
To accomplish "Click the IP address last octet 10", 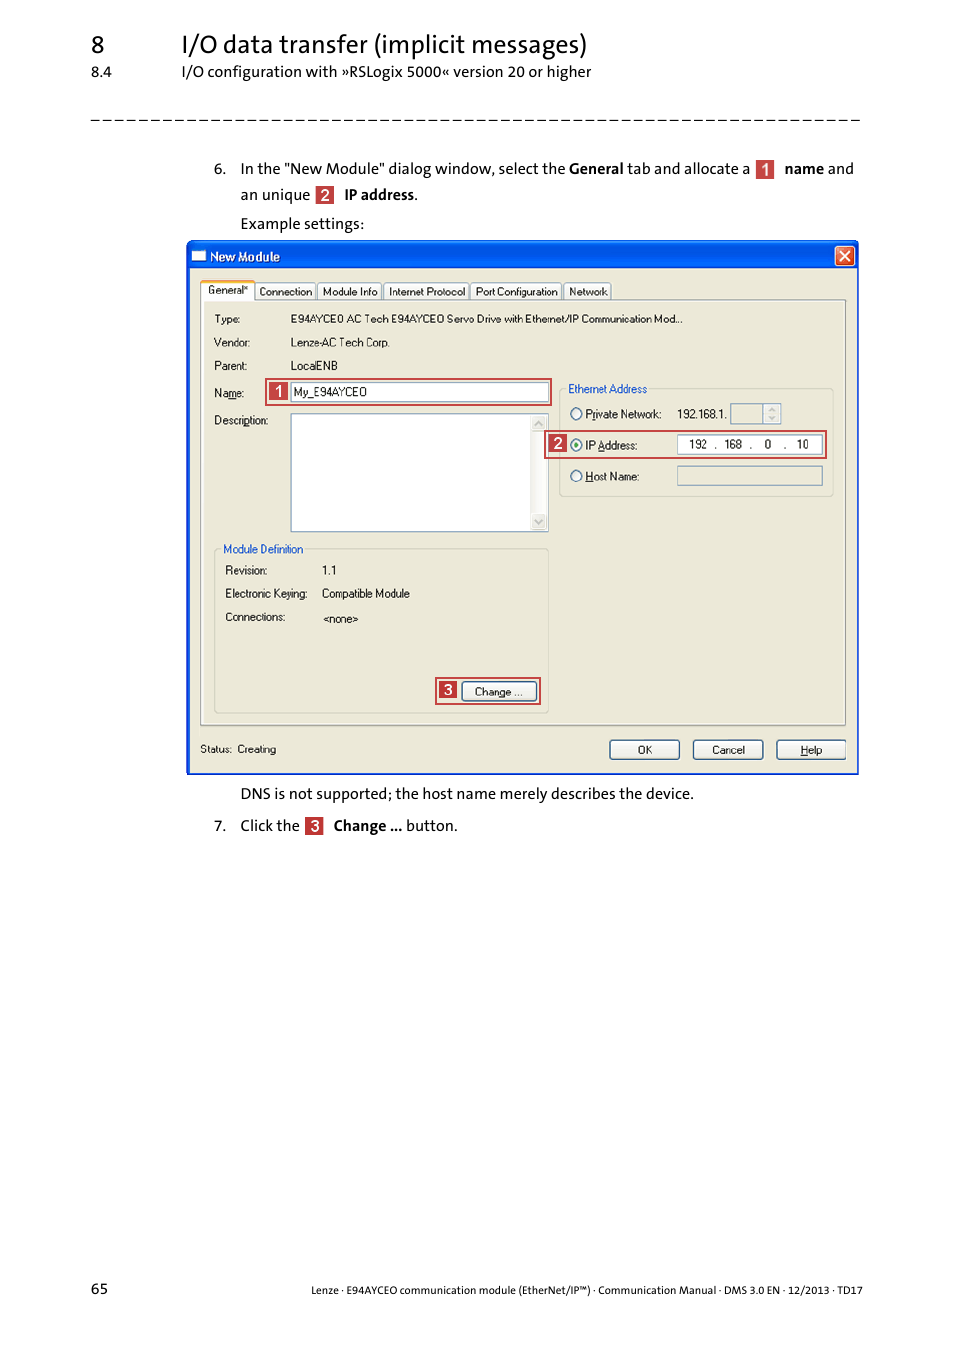I will click(803, 445).
